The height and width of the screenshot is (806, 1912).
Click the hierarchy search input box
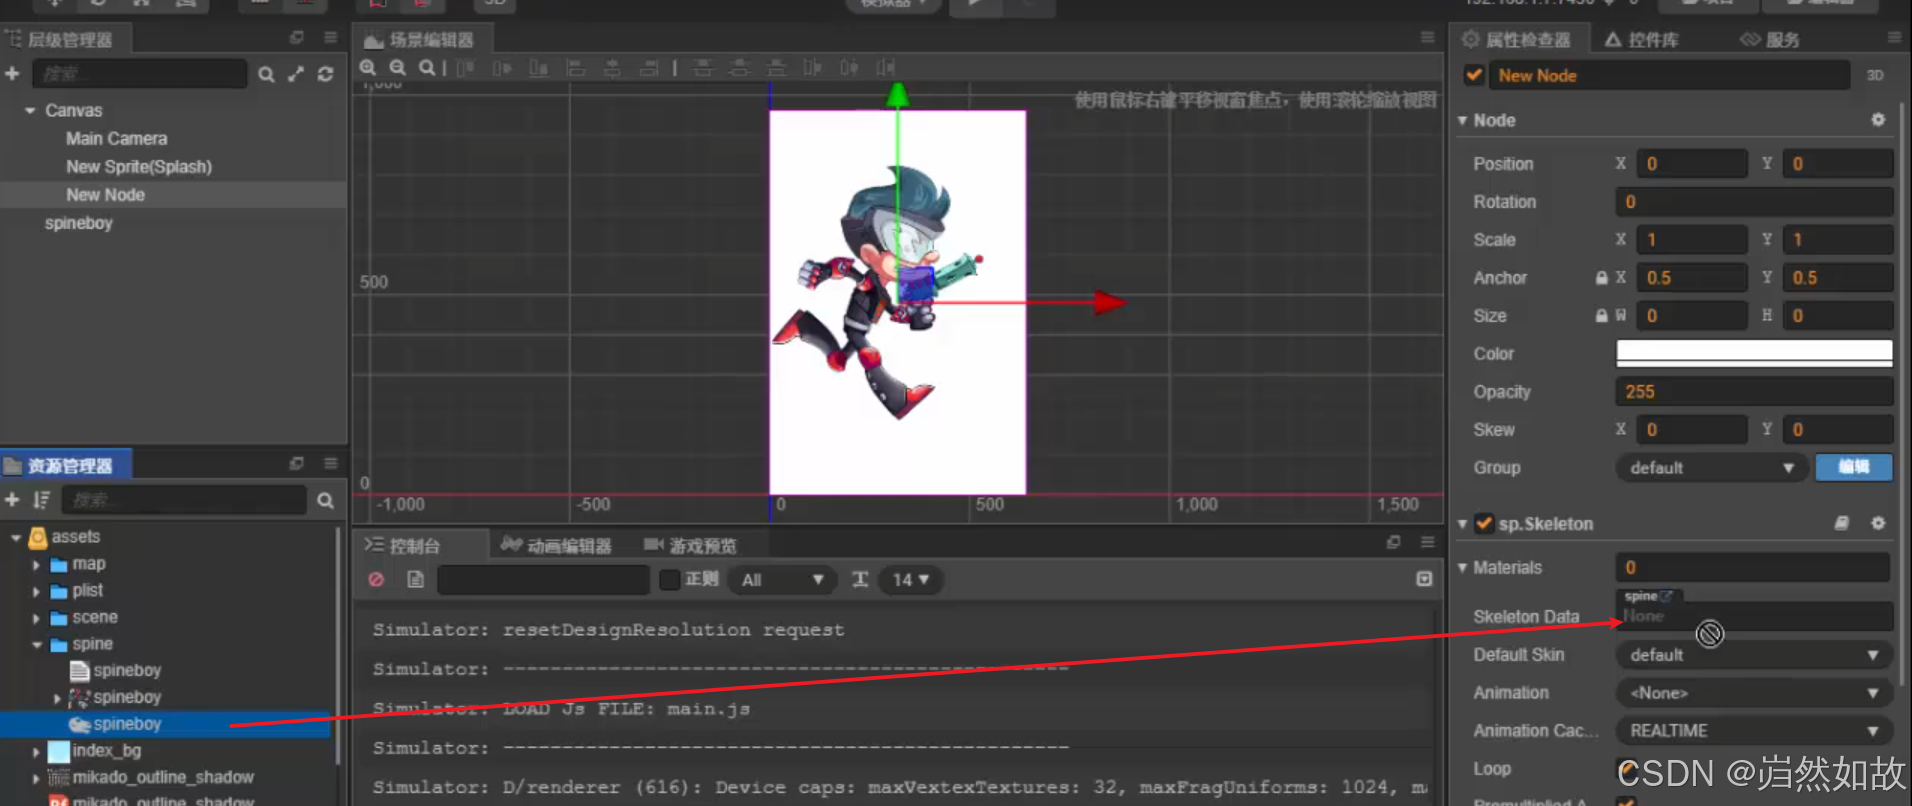point(140,74)
